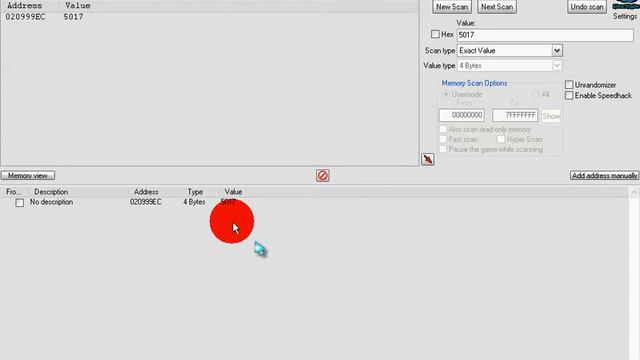Select All memory radio option
The height and width of the screenshot is (360, 640).
(536, 94)
